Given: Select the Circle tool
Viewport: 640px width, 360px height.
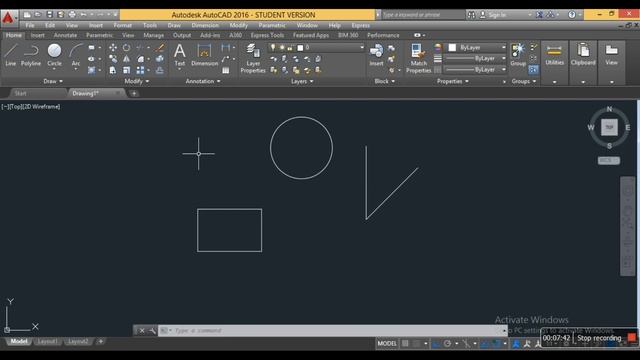Looking at the screenshot, I should (54, 55).
